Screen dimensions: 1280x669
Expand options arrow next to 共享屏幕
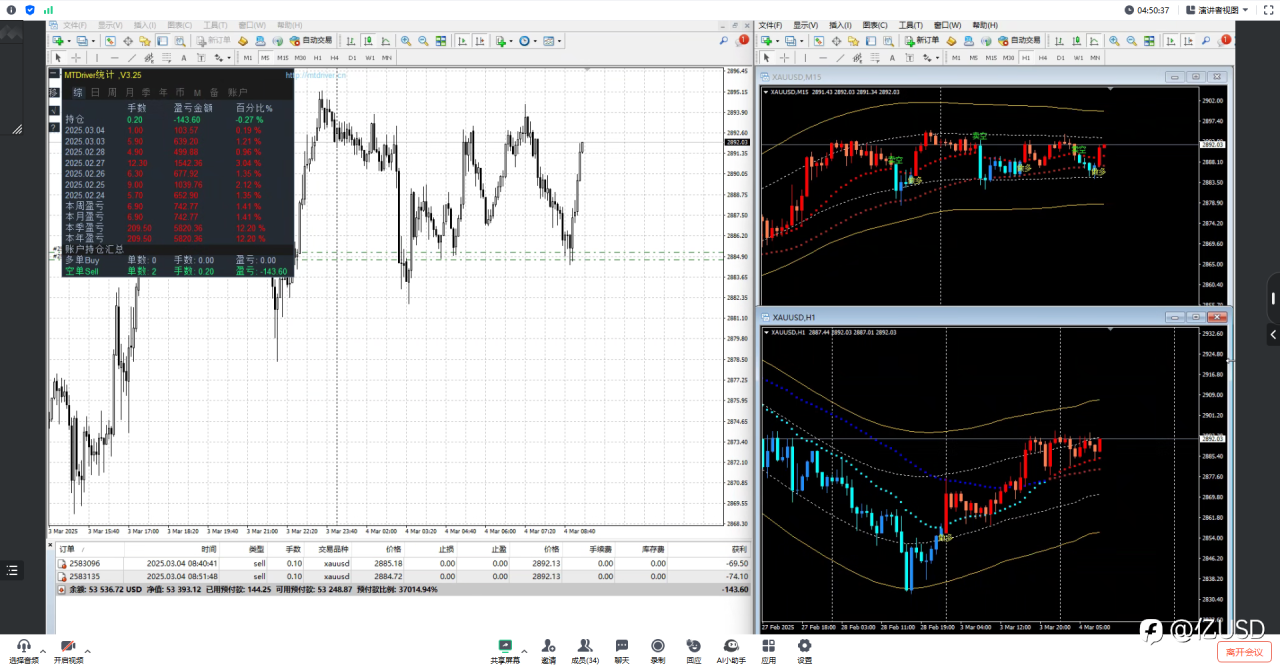coord(524,650)
